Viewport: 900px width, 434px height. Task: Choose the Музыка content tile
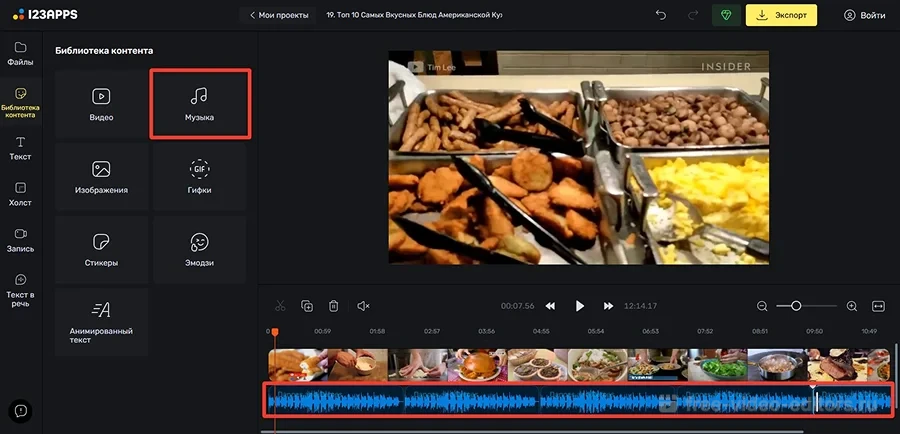(x=200, y=104)
